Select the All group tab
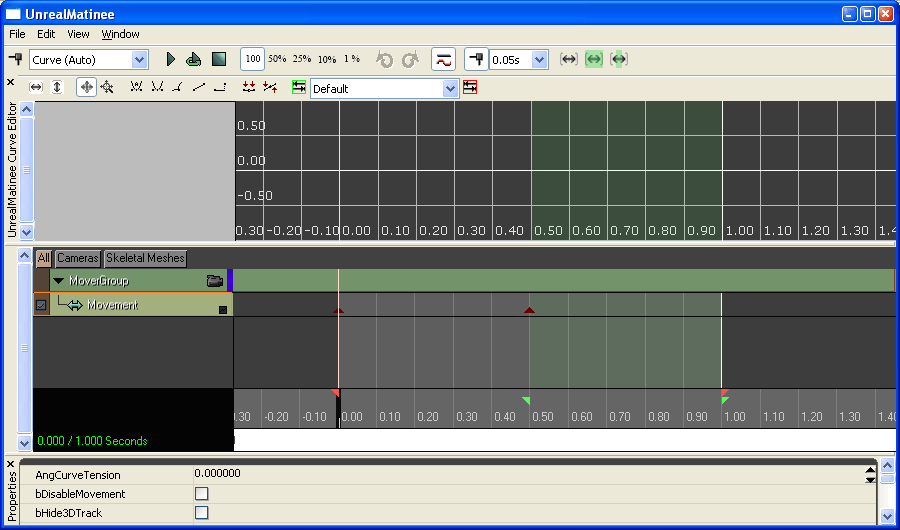Image resolution: width=900 pixels, height=530 pixels. [x=44, y=258]
